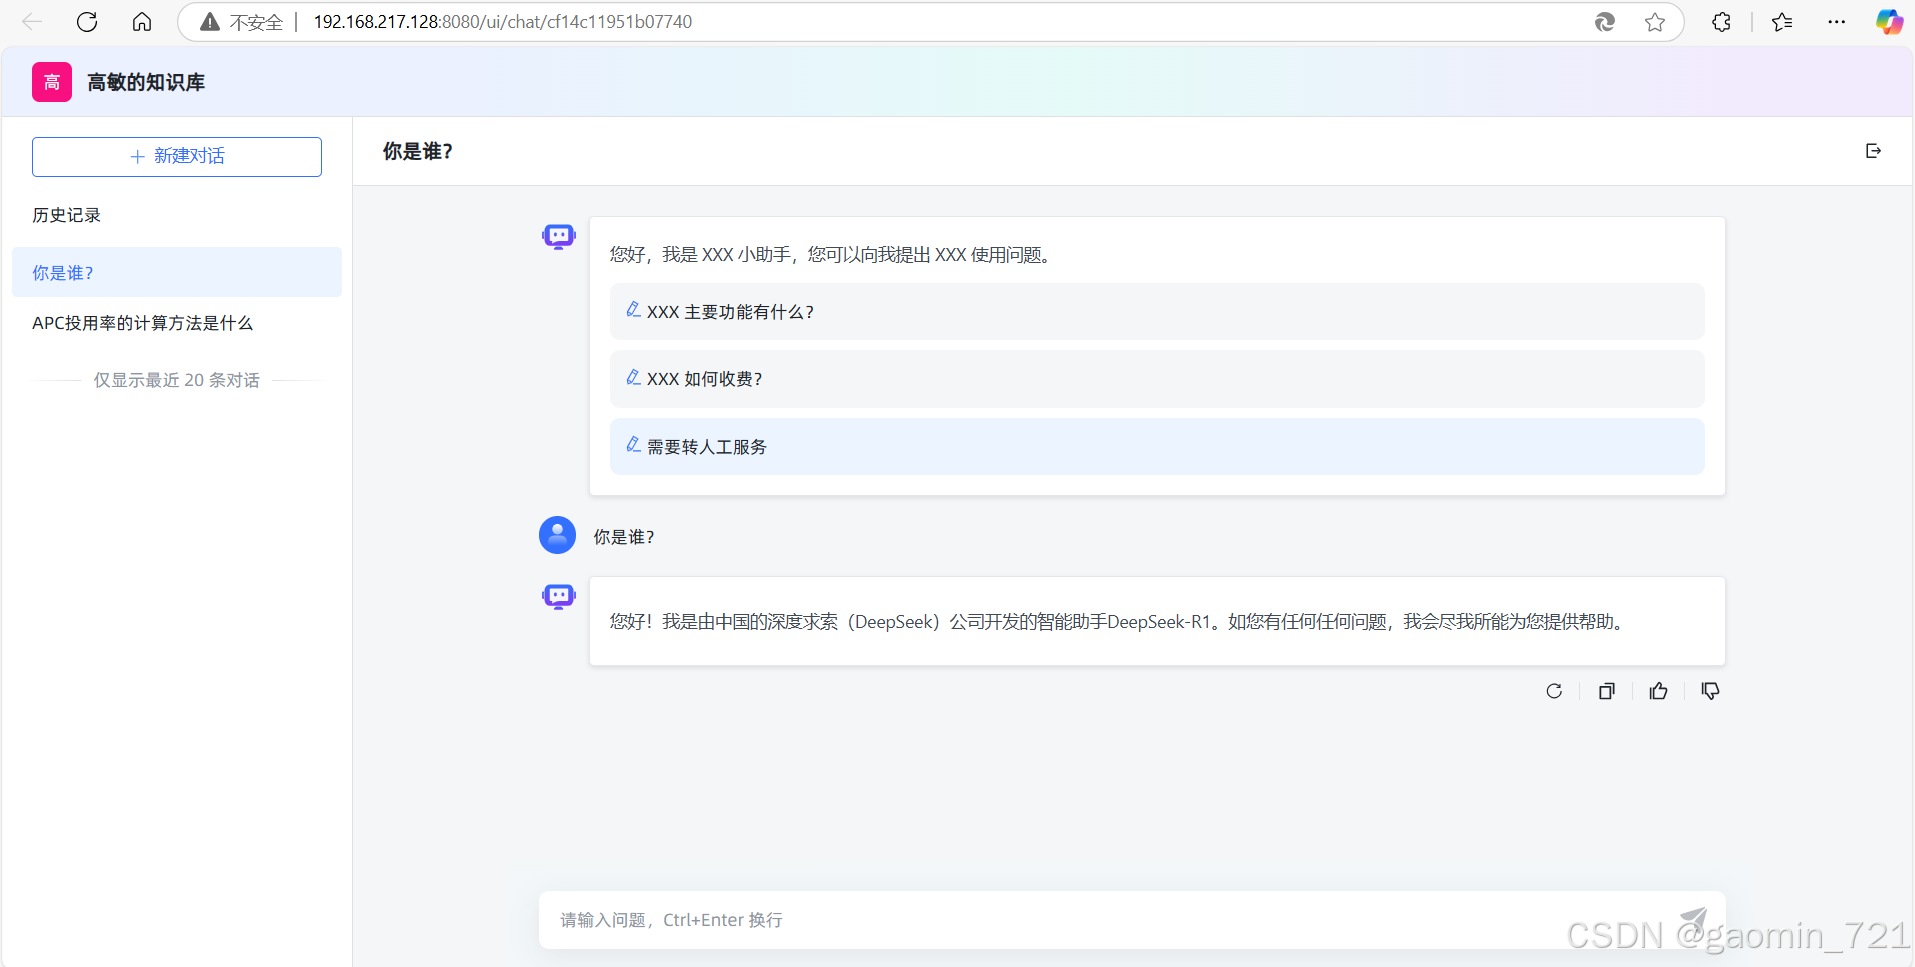This screenshot has width=1915, height=967.
Task: Click the DeepSeek-R1 answer text
Action: pos(1116,622)
